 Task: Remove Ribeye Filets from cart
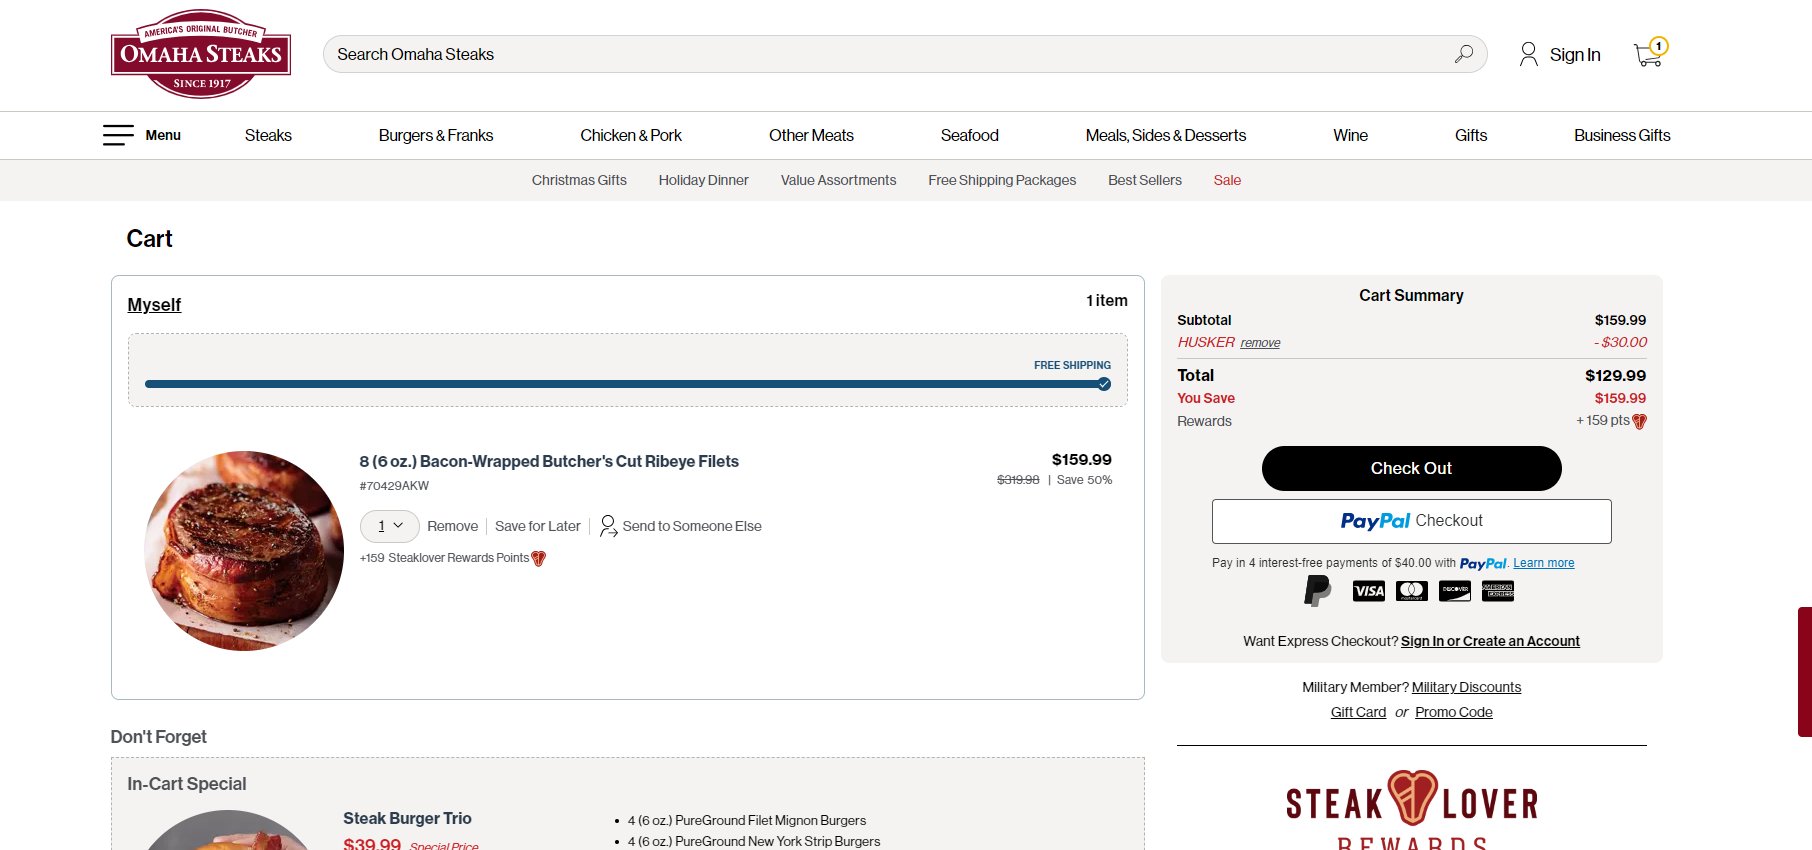pos(452,526)
